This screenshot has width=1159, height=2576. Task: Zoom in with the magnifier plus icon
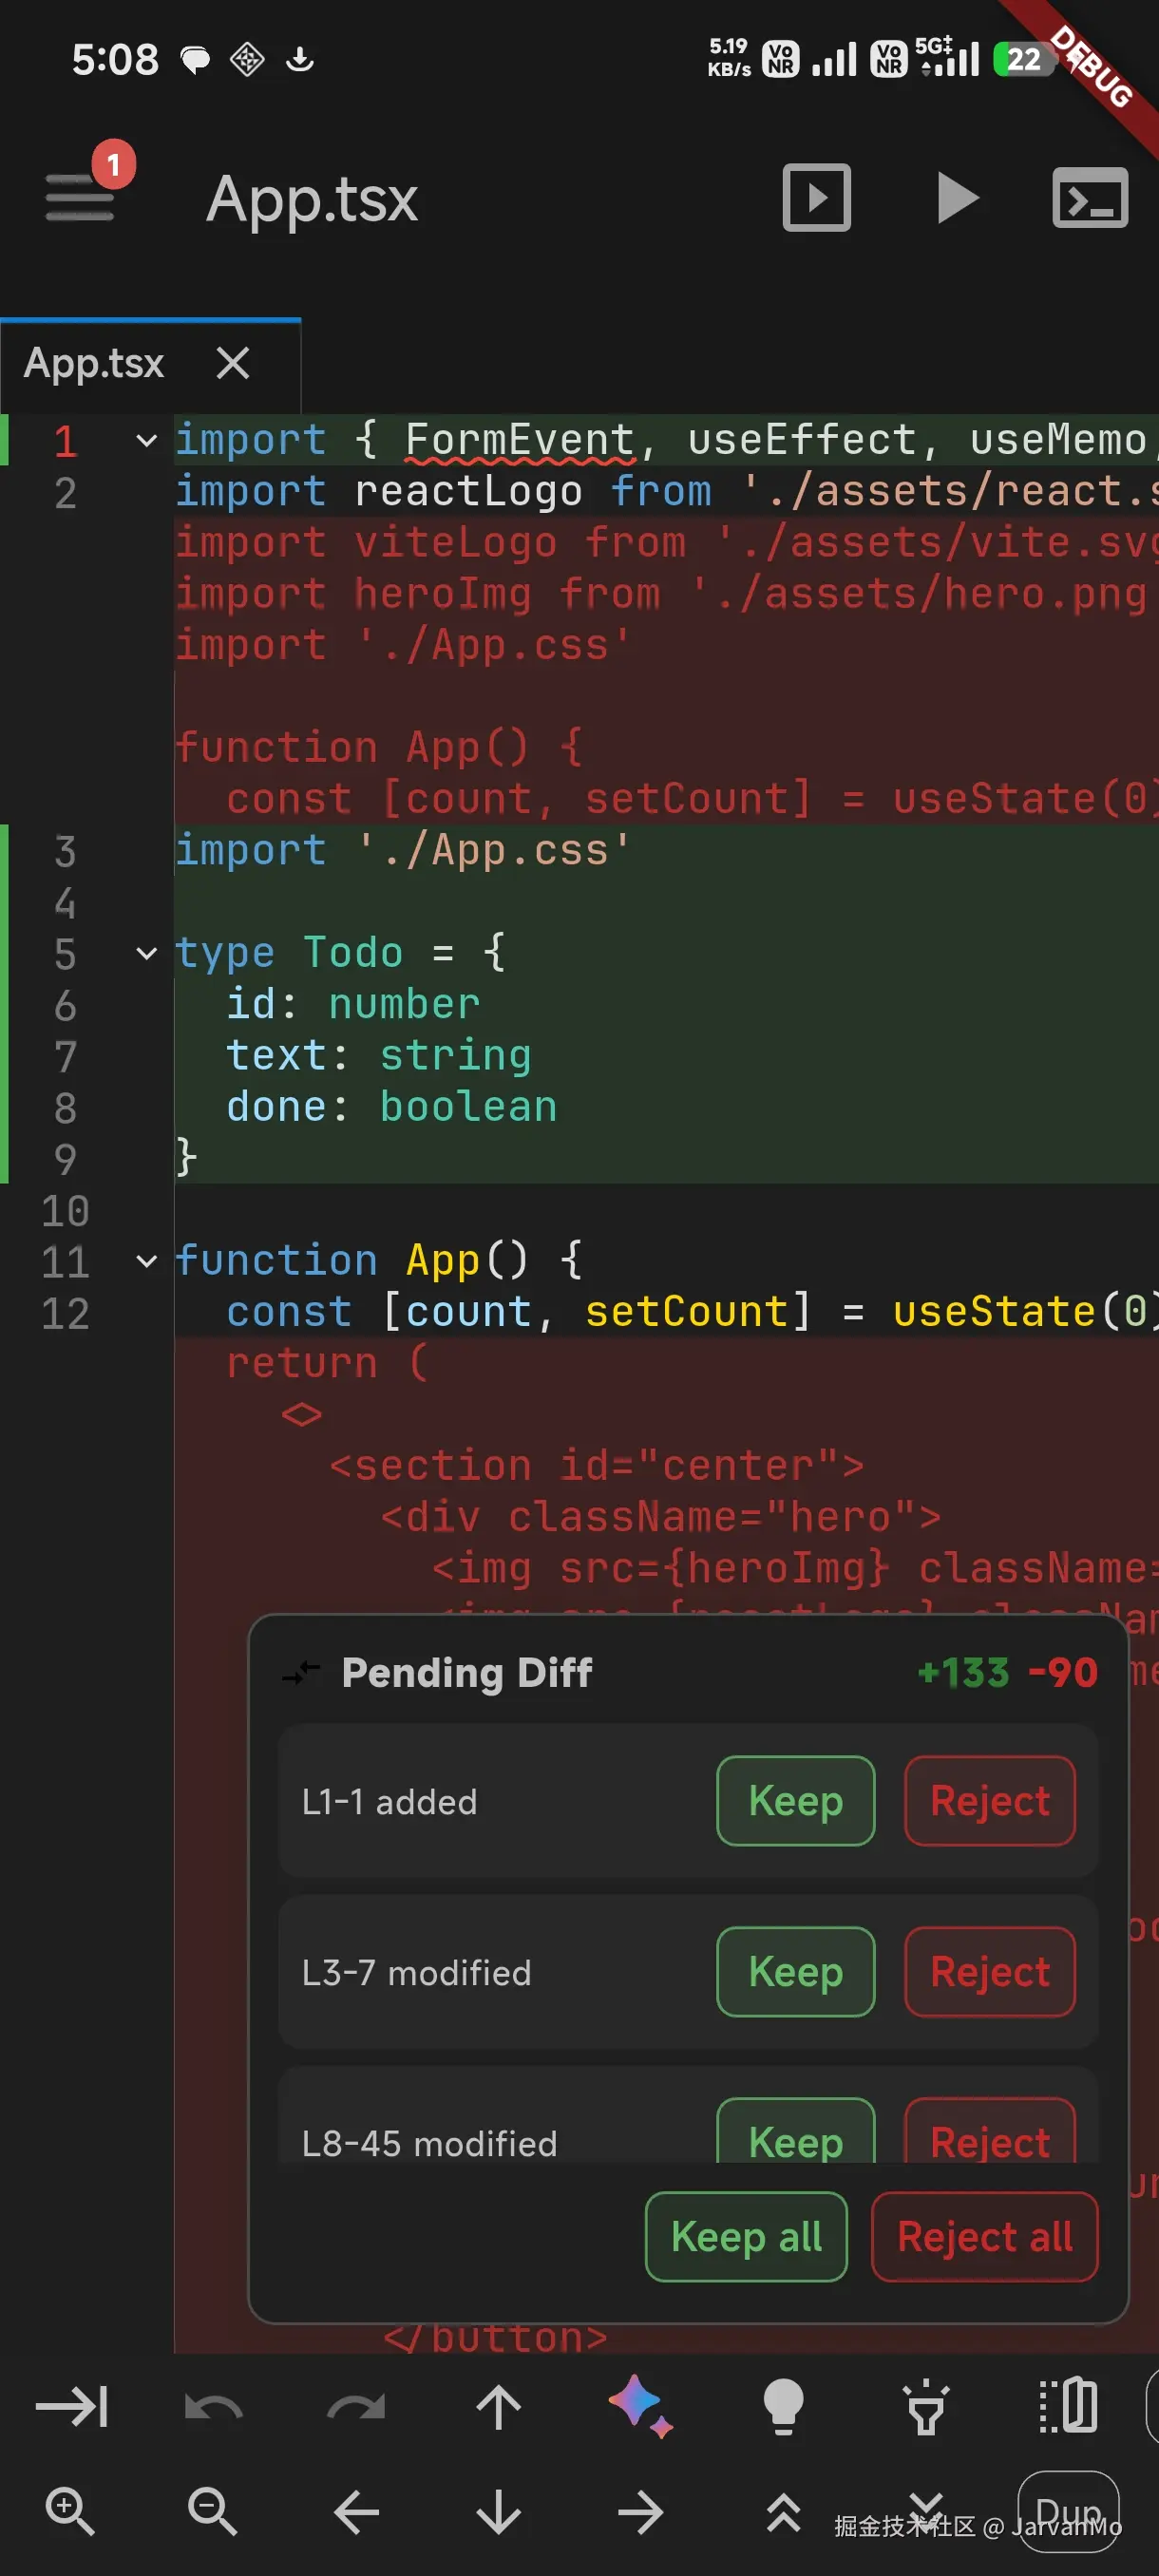[70, 2511]
